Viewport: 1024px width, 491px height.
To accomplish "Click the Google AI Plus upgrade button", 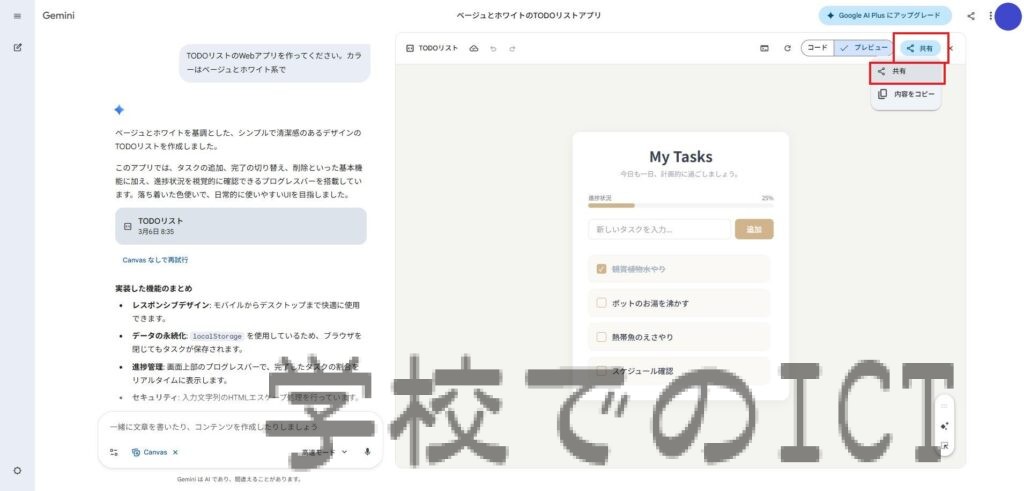I will click(x=884, y=16).
